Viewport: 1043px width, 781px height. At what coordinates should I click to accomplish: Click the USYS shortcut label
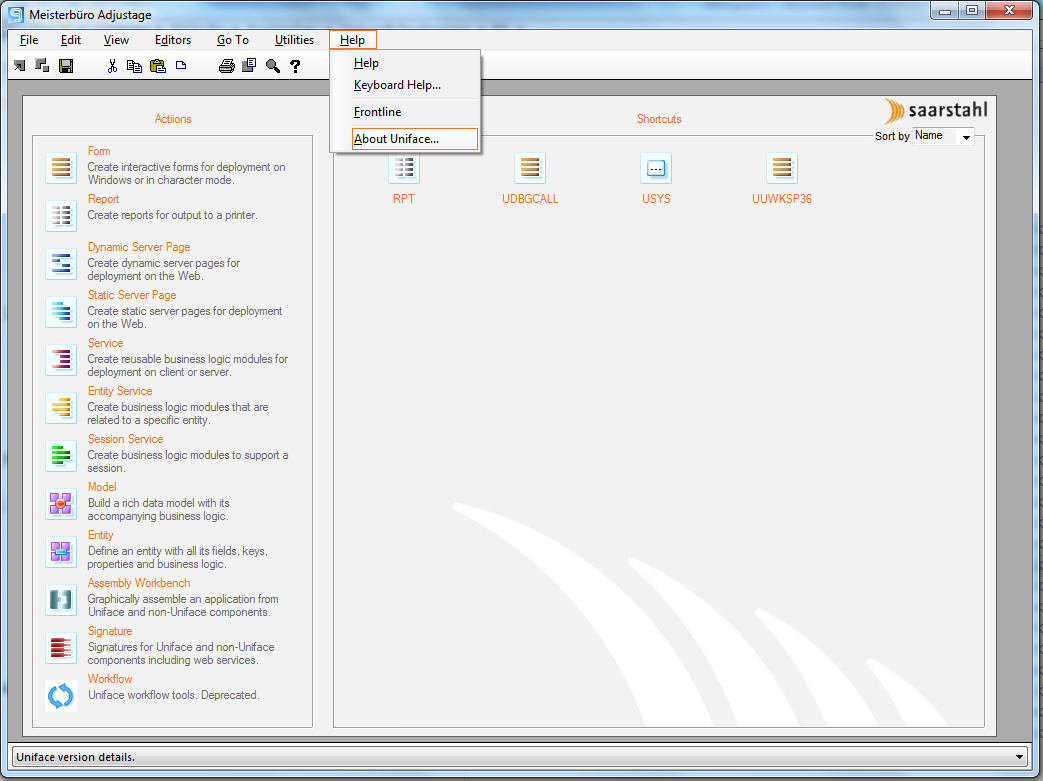click(656, 199)
